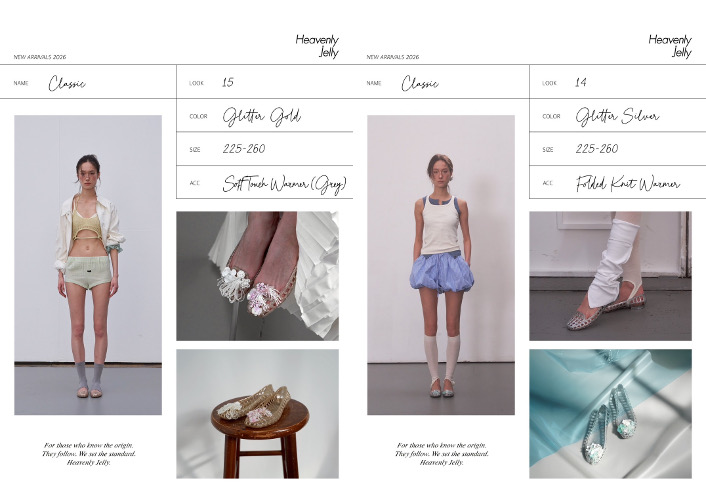This screenshot has height=500, width=706.
Task: Click the Heavenly Jelly logo on the left page
Action: point(317,46)
